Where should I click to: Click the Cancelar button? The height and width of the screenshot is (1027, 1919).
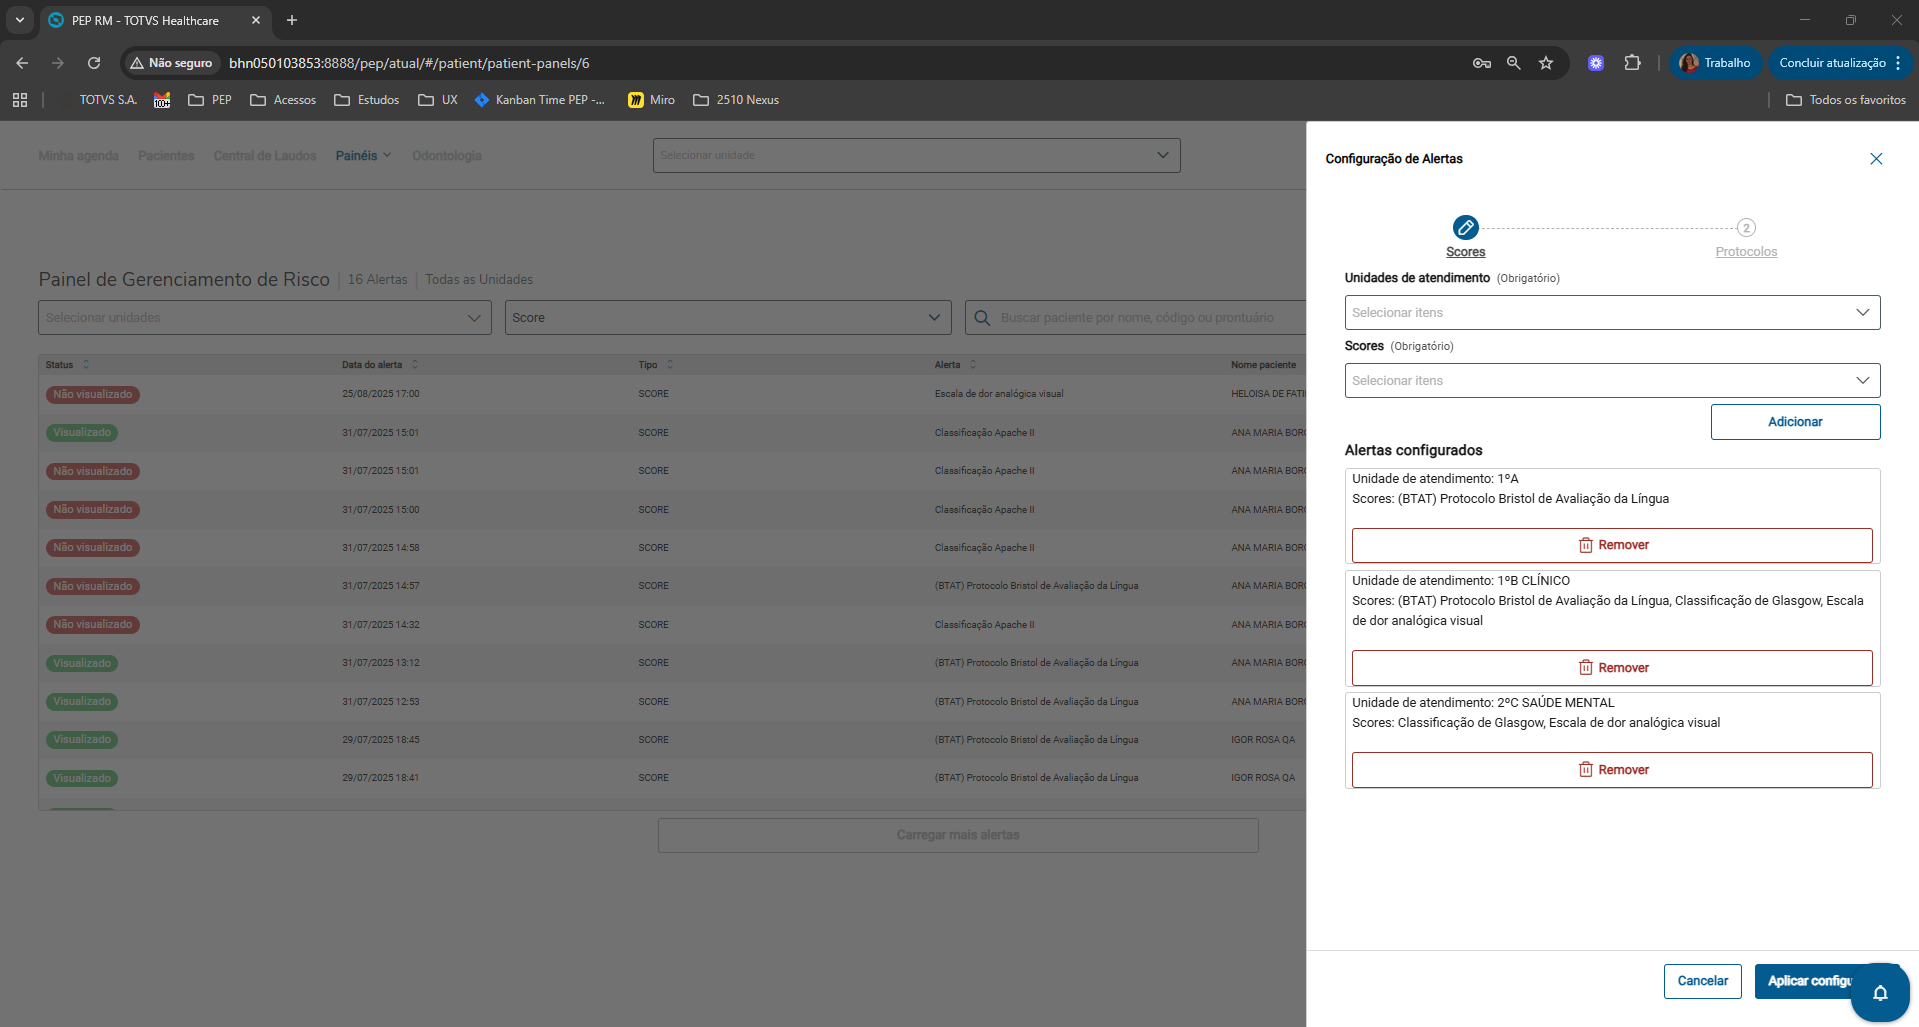coord(1702,981)
